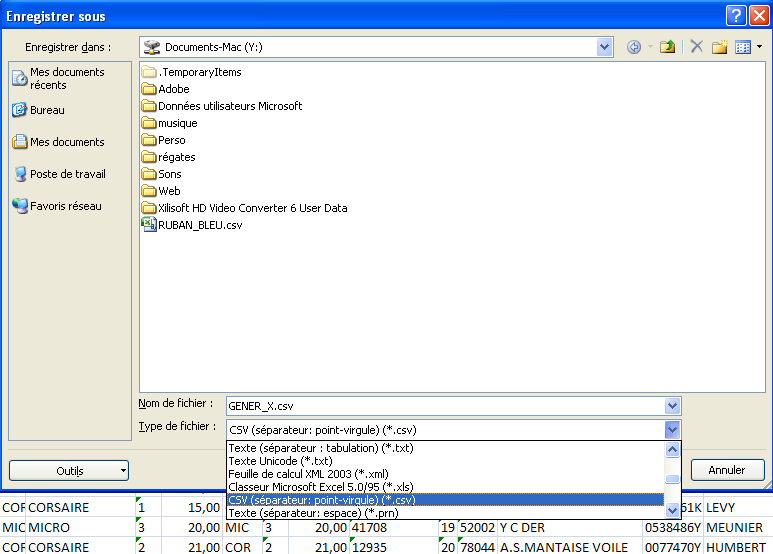Select the musique folder
Image resolution: width=773 pixels, height=554 pixels.
[x=170, y=123]
